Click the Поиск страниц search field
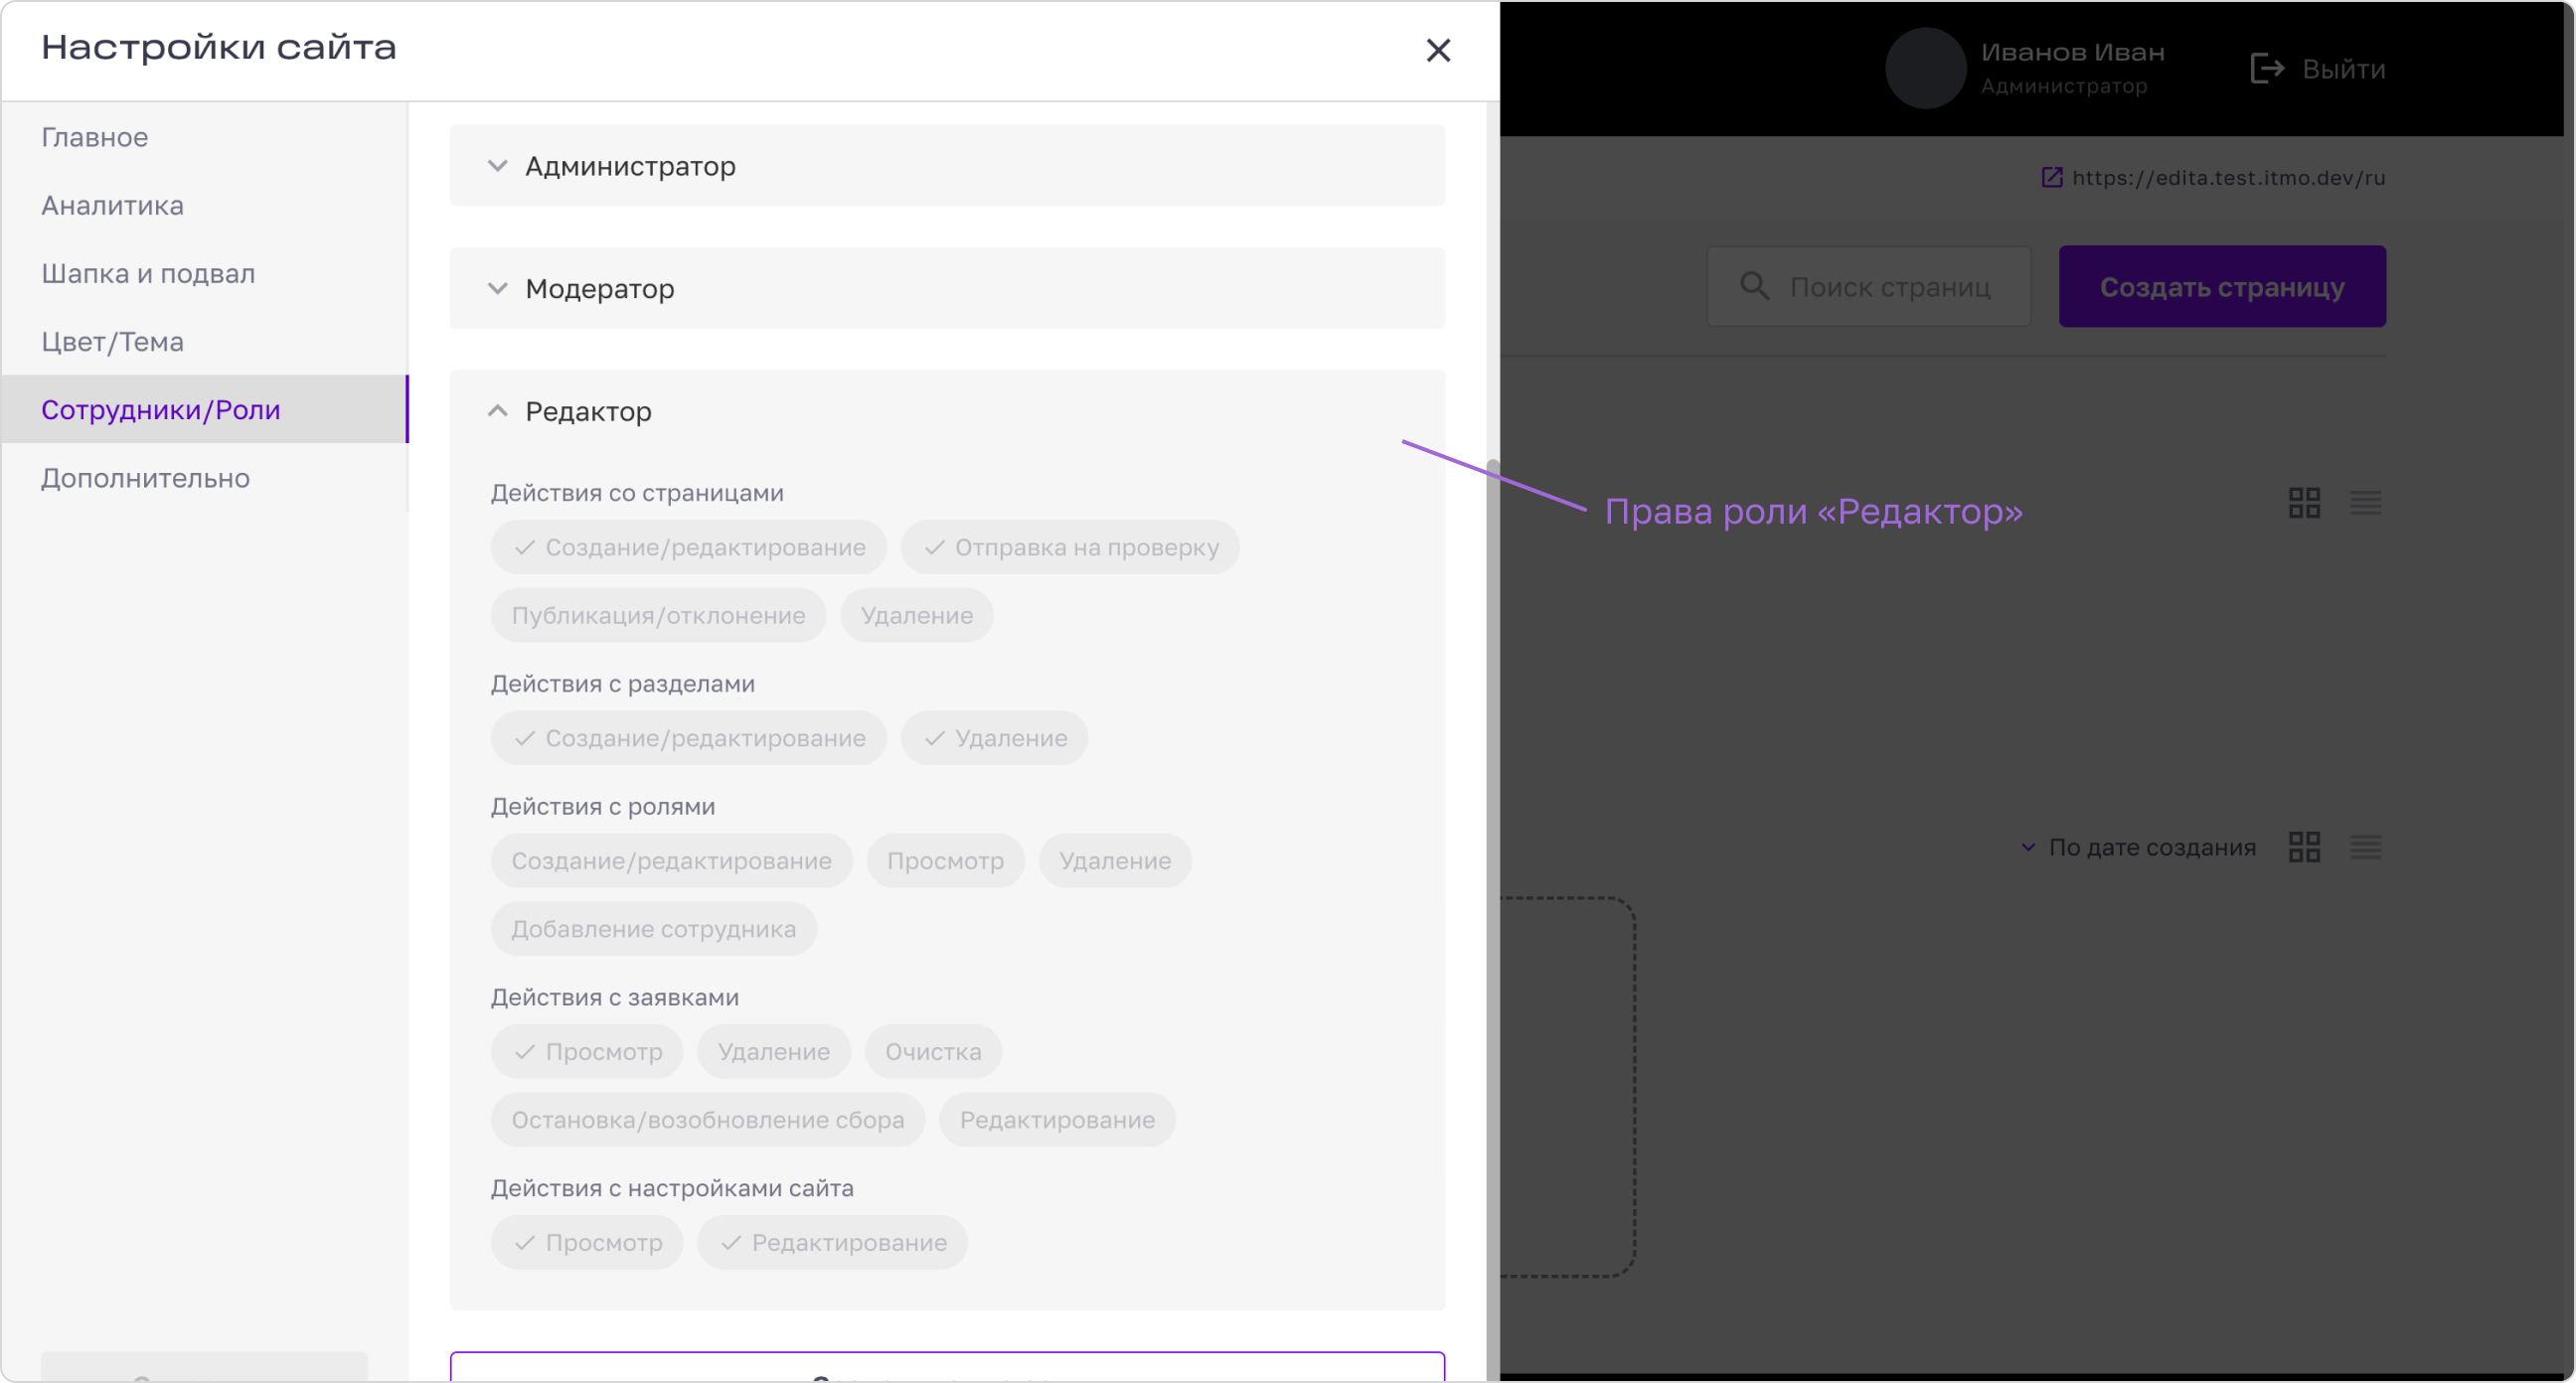 coord(1868,286)
